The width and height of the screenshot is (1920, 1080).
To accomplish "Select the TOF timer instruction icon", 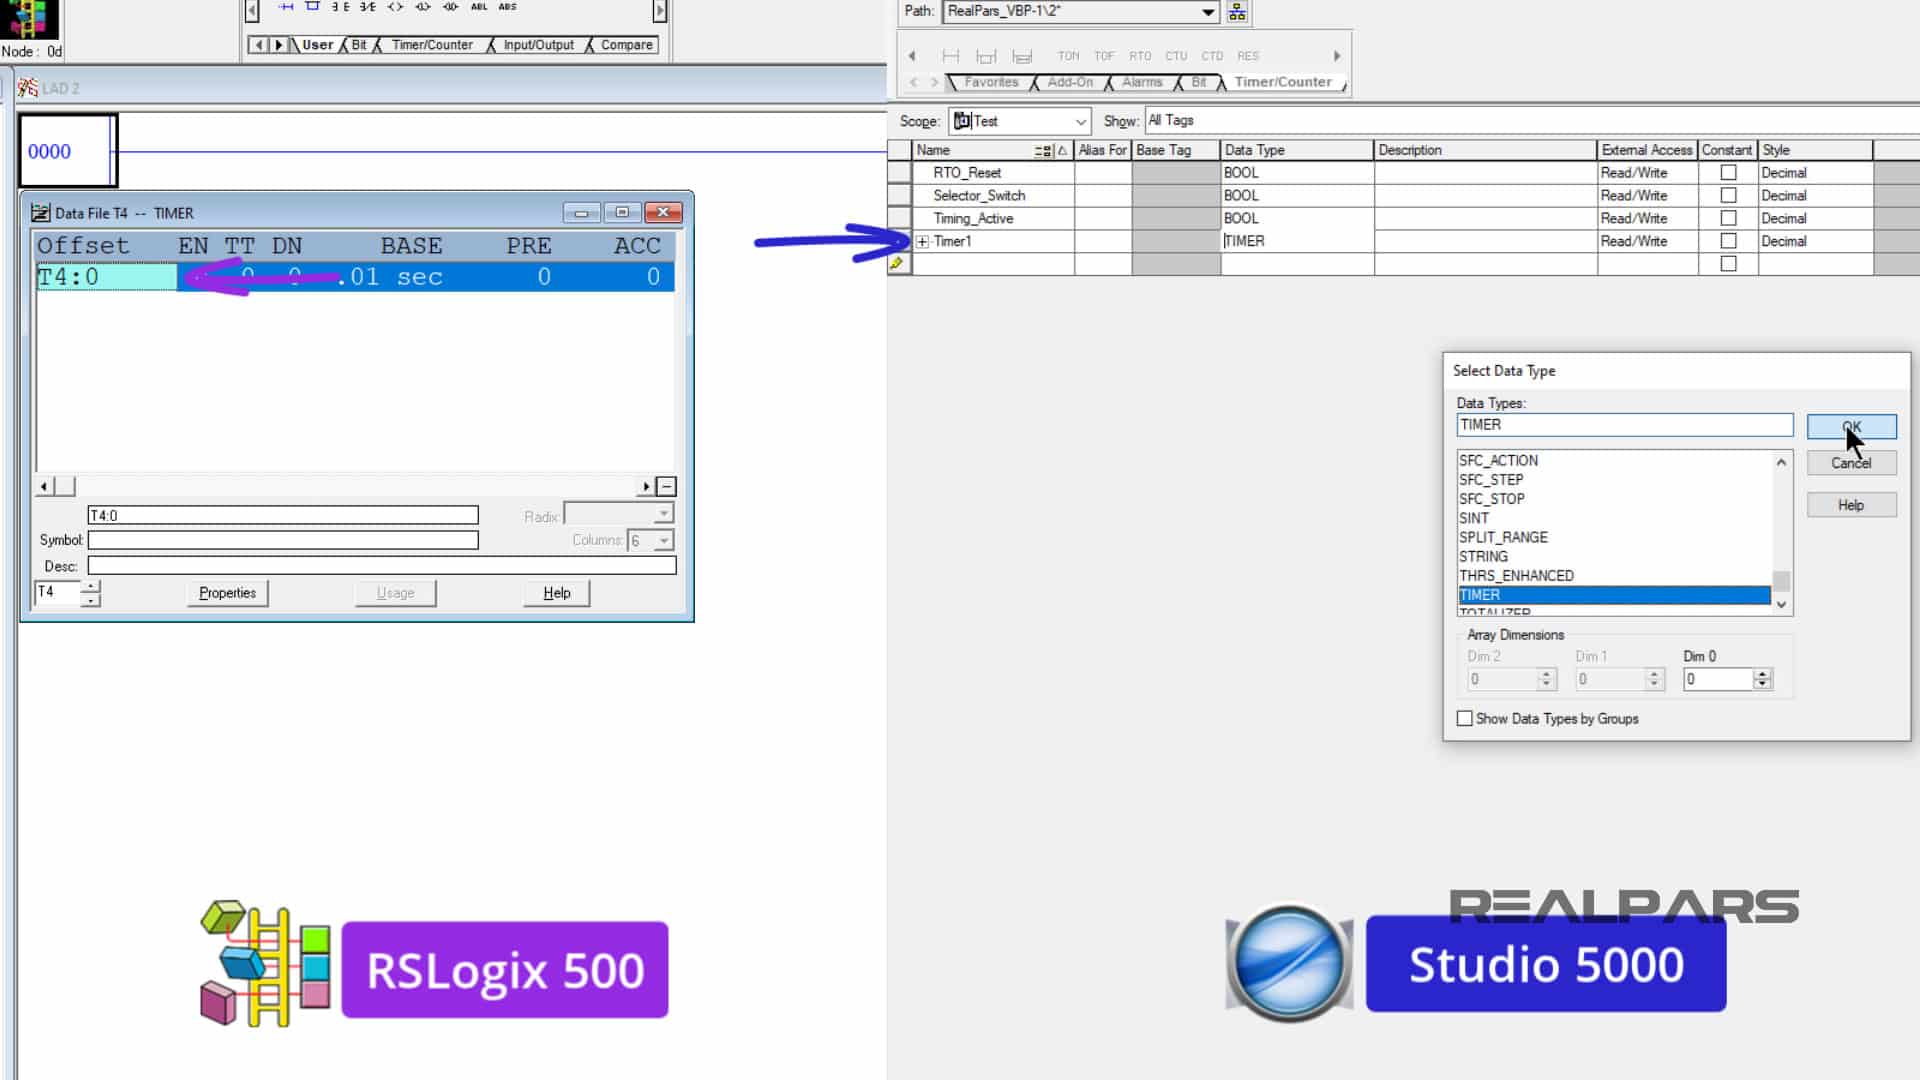I will [1105, 56].
